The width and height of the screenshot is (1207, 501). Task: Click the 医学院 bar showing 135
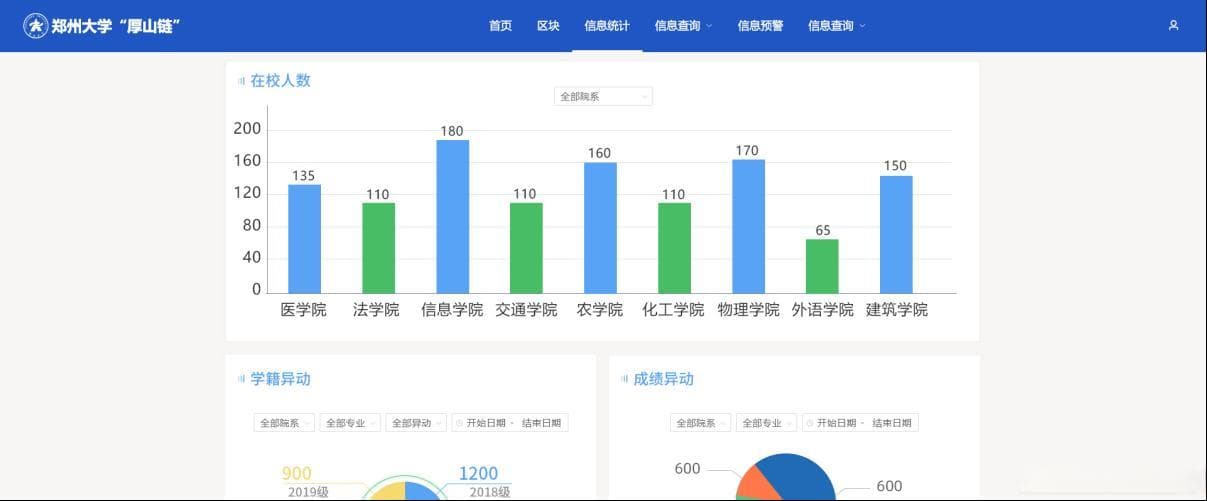[304, 239]
